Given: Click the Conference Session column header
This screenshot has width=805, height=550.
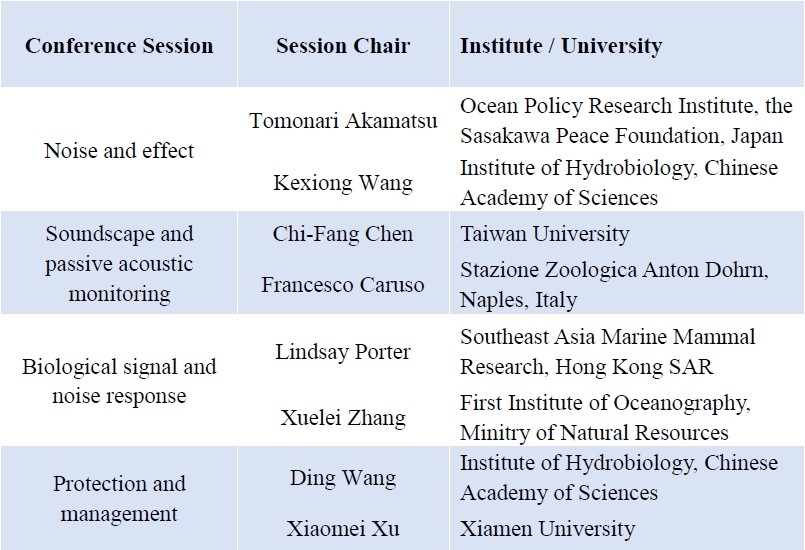Looking at the screenshot, I should point(119,46).
